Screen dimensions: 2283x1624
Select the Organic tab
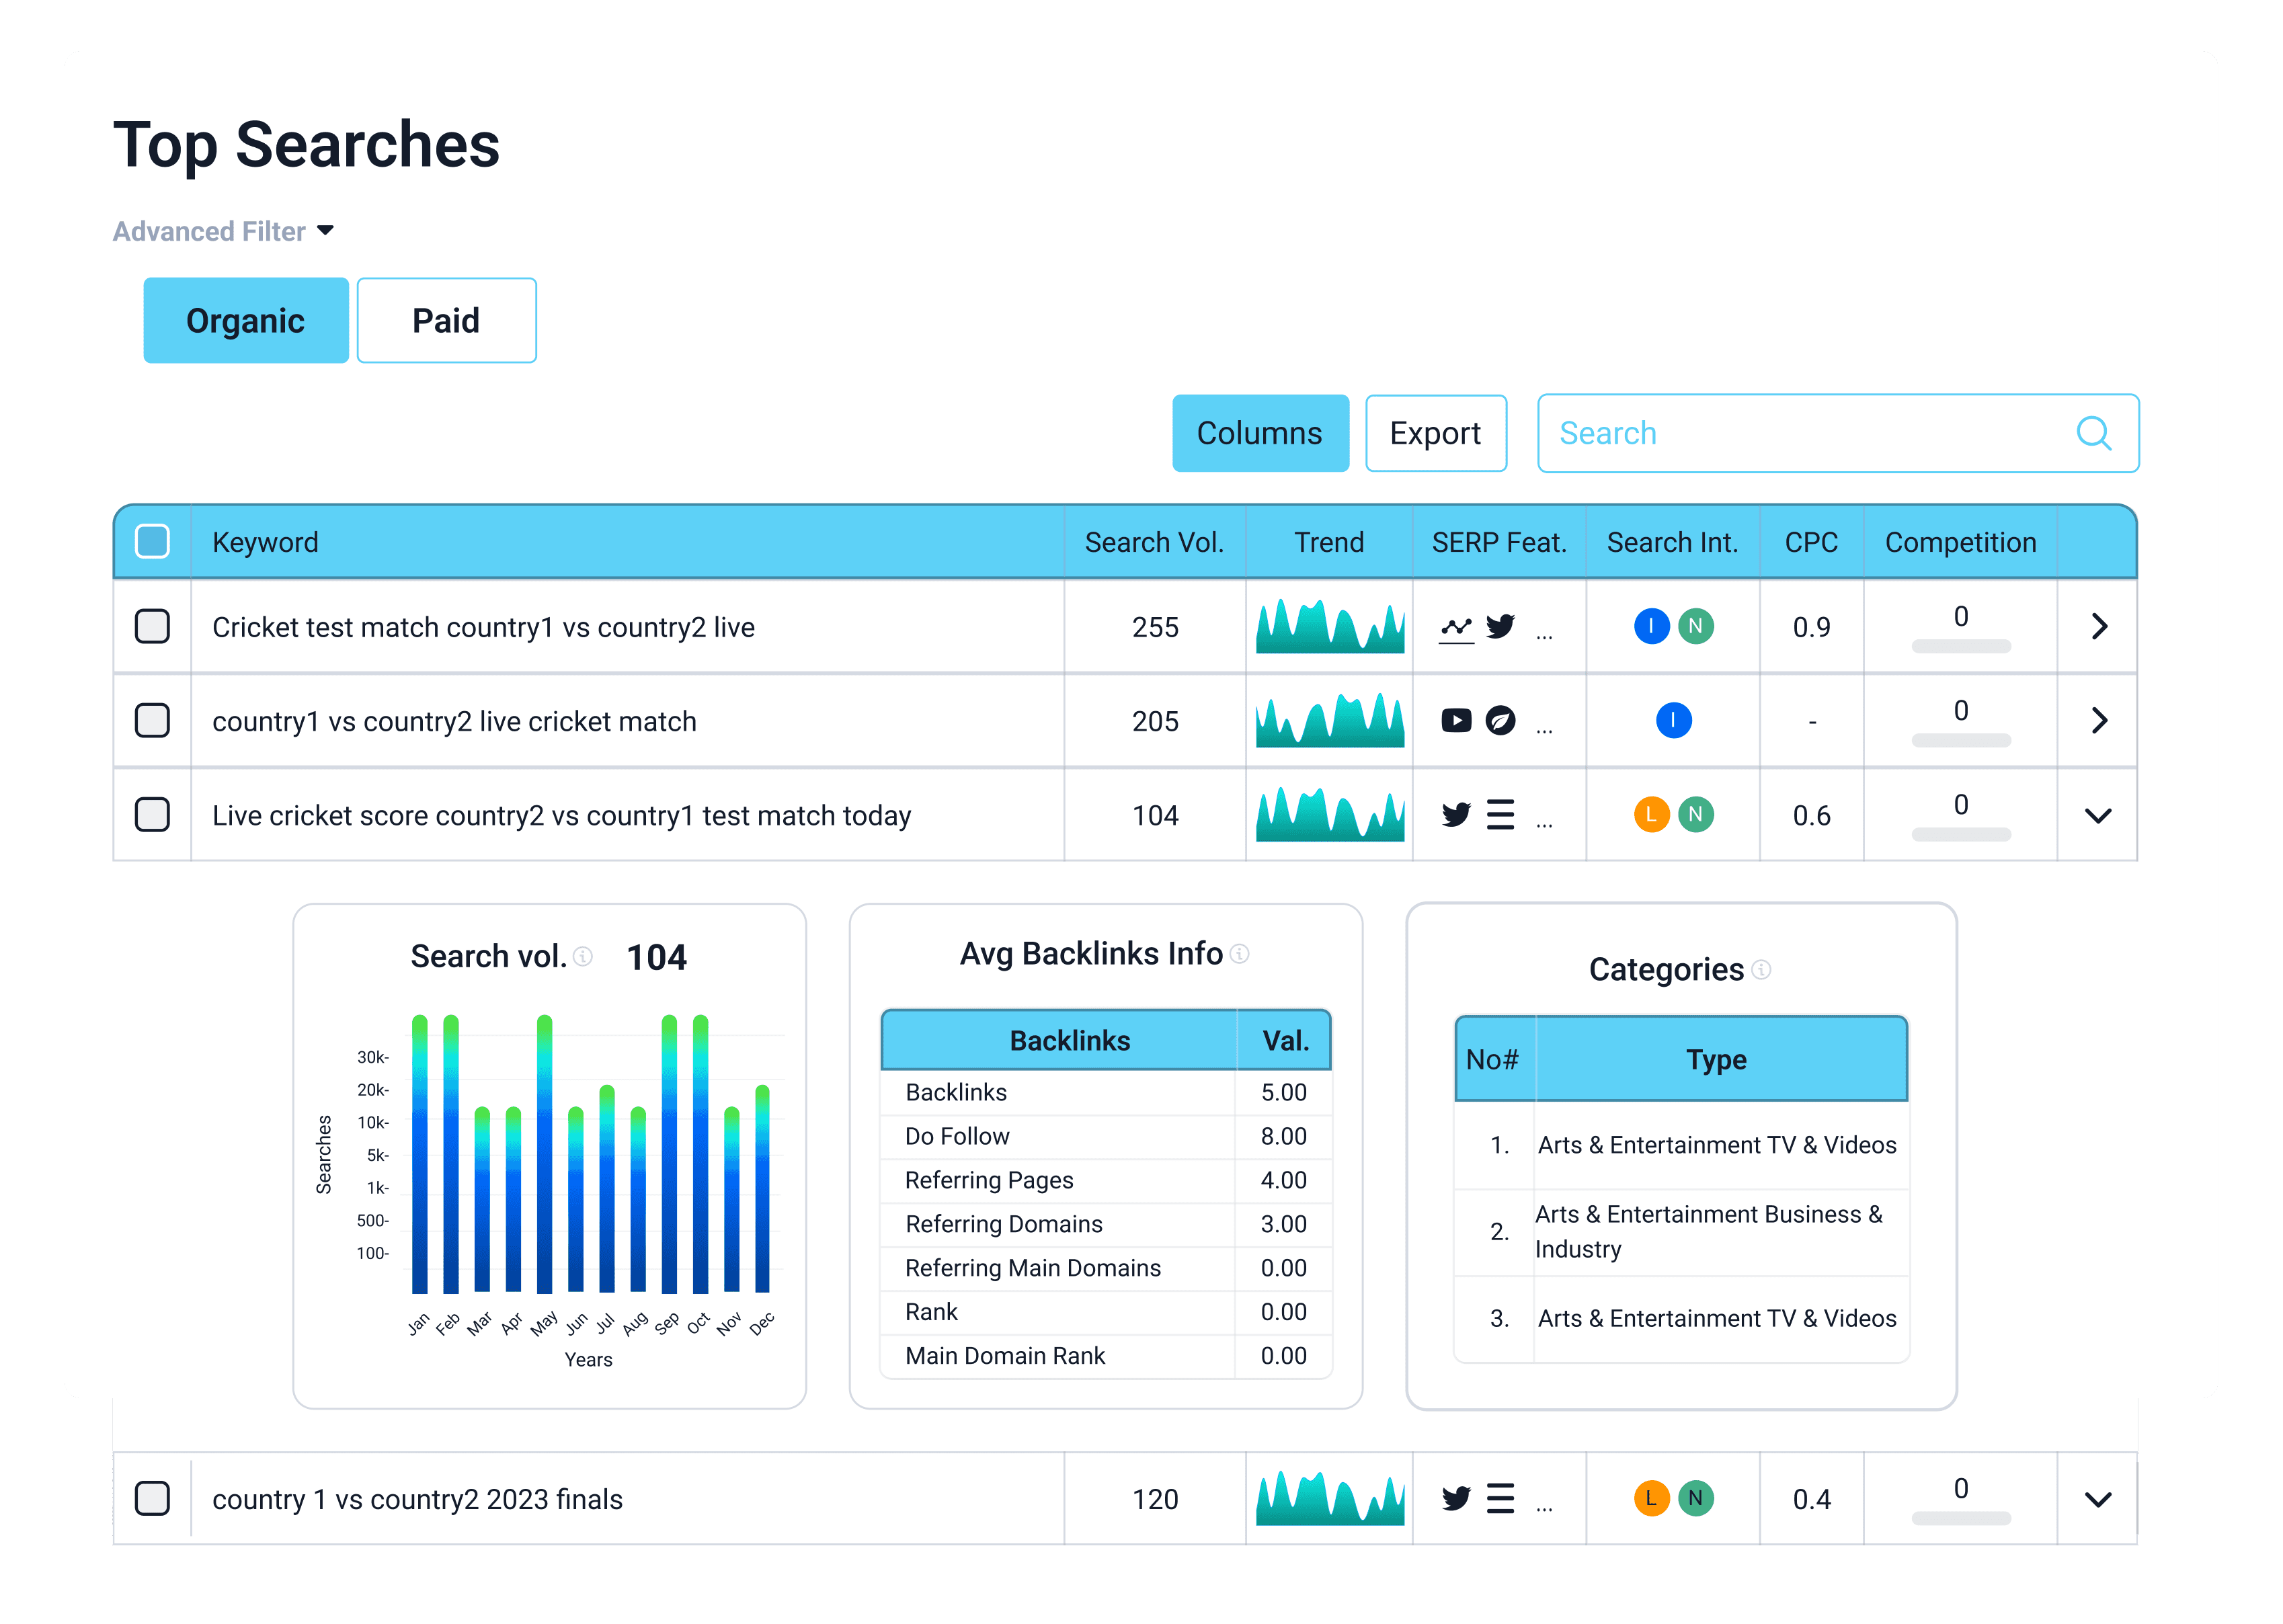(246, 321)
